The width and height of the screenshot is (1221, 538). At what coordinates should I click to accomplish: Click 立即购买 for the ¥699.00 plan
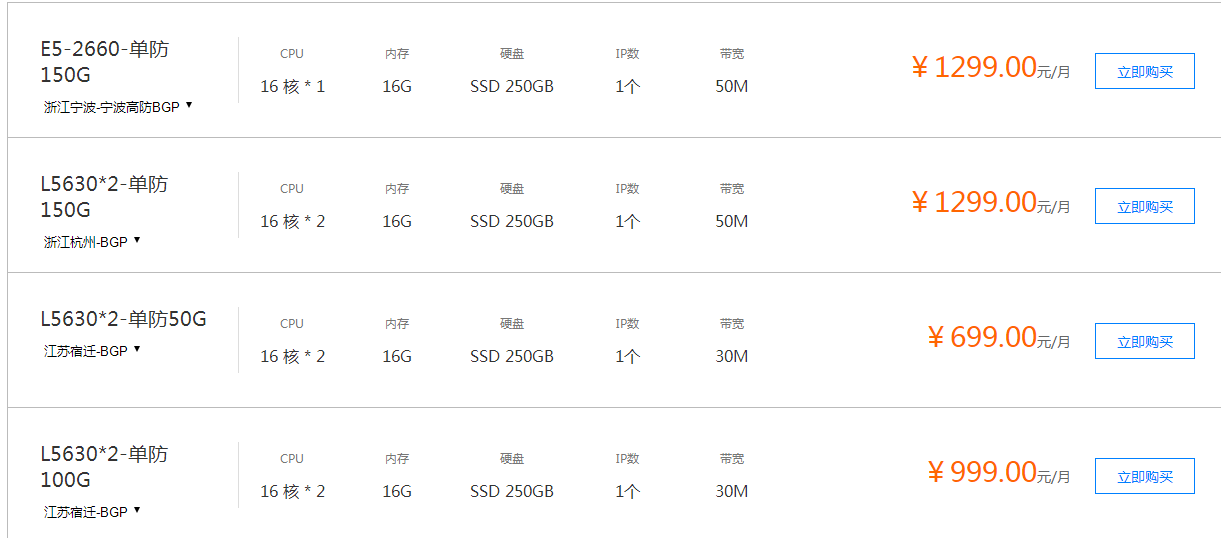click(x=1144, y=341)
